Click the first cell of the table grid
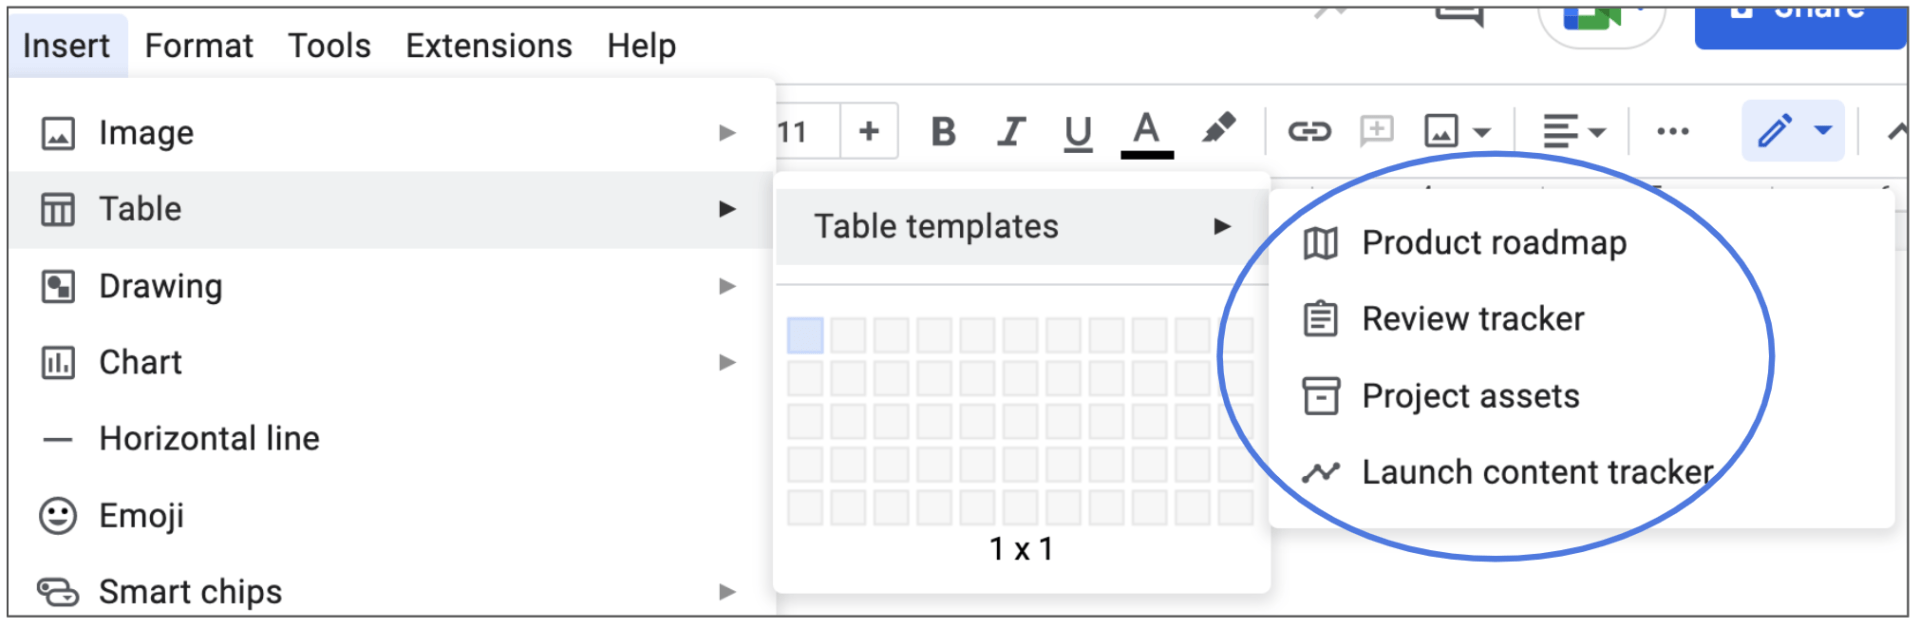The width and height of the screenshot is (1920, 629). point(805,336)
